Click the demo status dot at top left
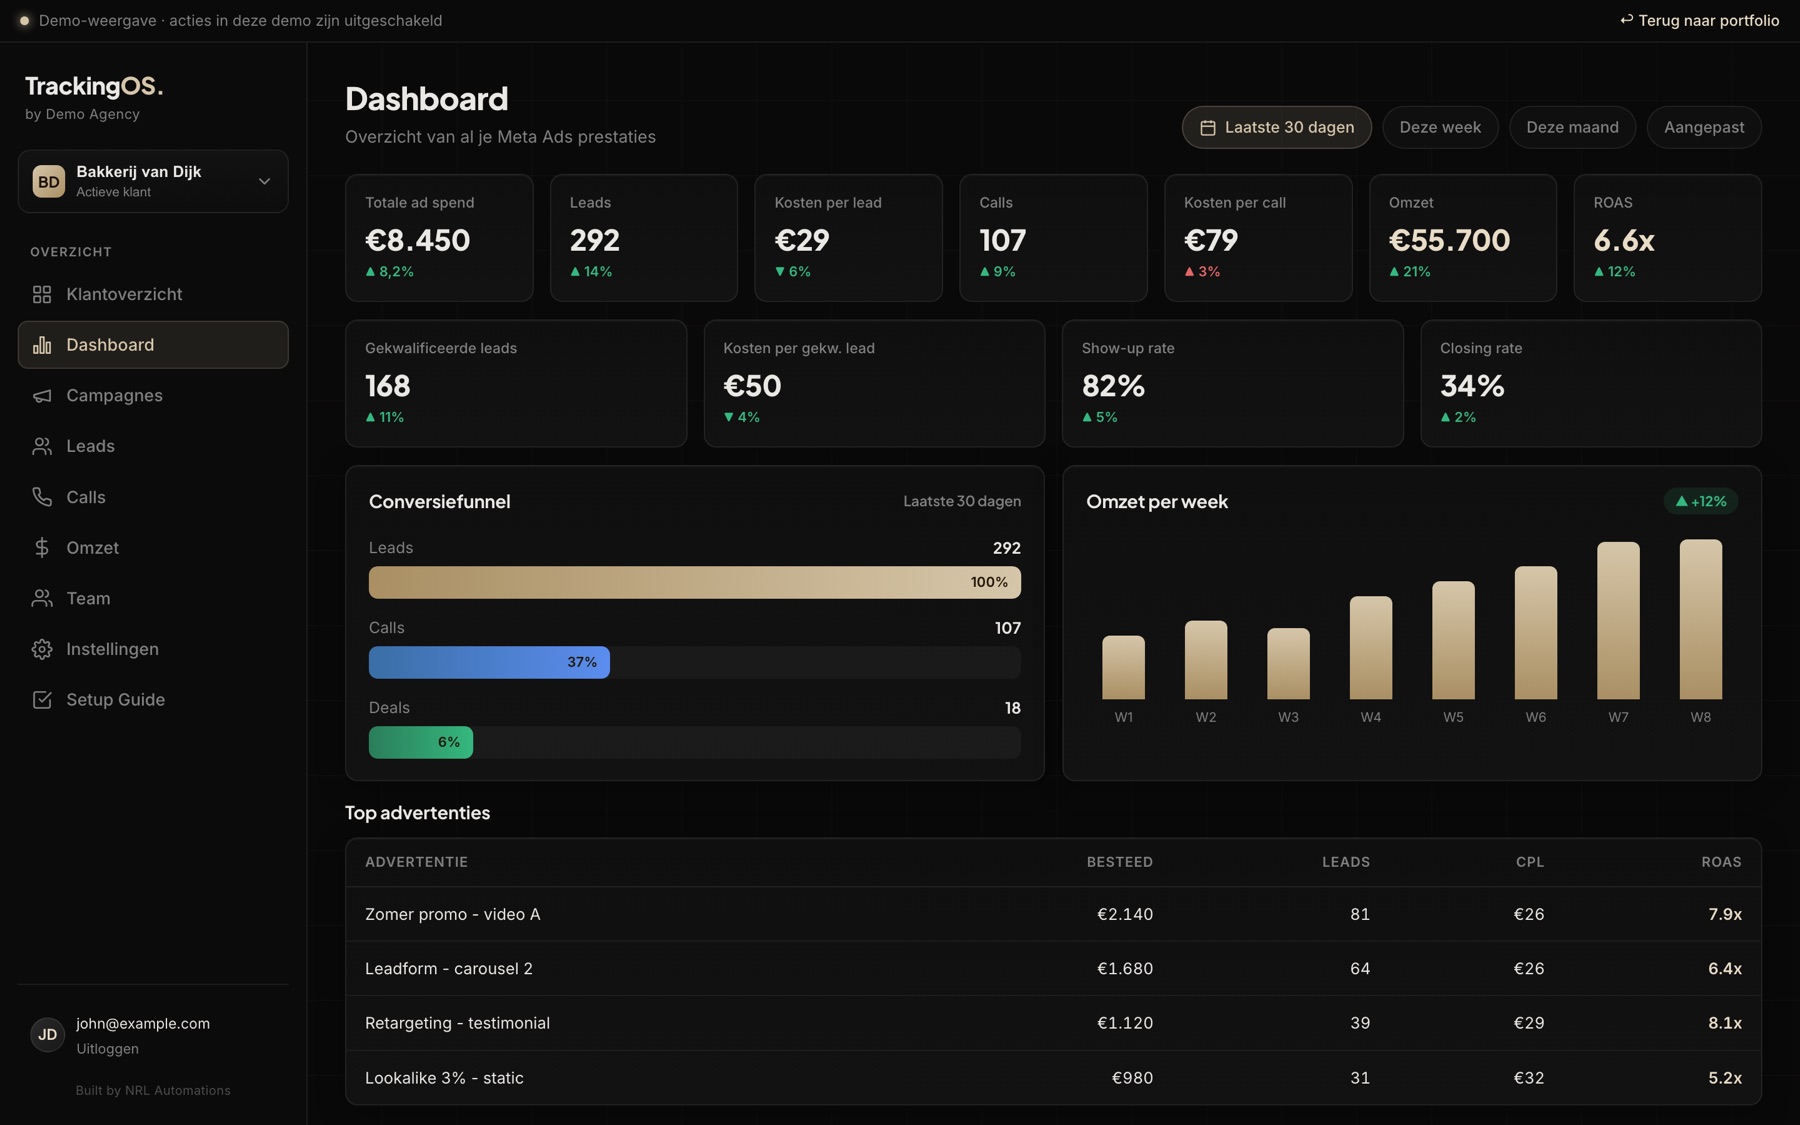1800x1125 pixels. click(24, 20)
